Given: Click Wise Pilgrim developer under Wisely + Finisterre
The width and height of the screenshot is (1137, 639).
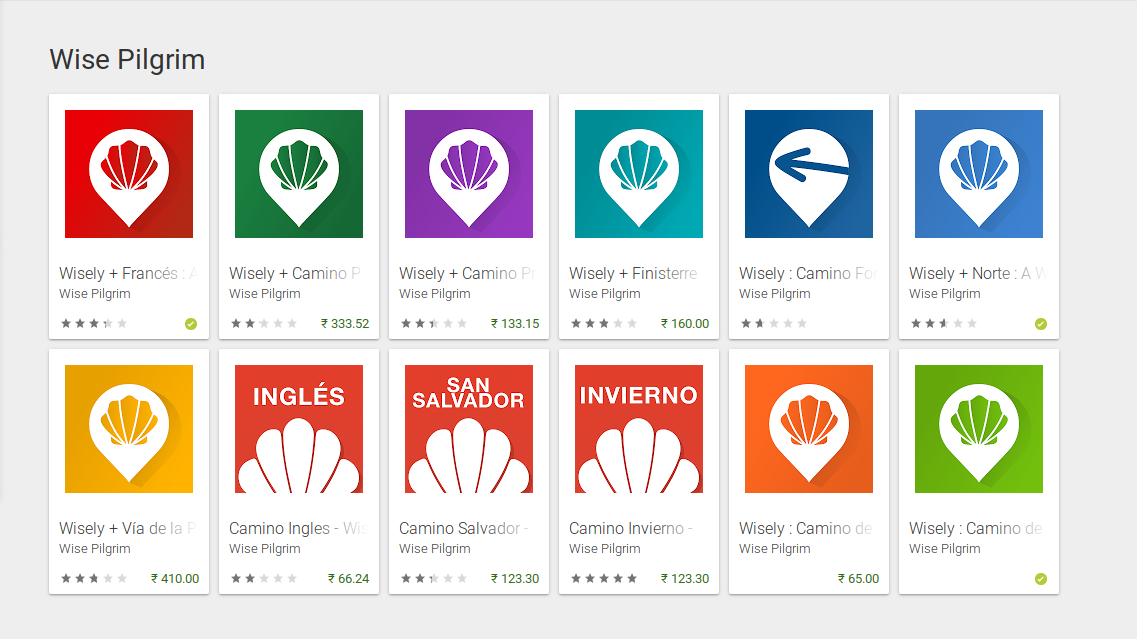Looking at the screenshot, I should 605,294.
